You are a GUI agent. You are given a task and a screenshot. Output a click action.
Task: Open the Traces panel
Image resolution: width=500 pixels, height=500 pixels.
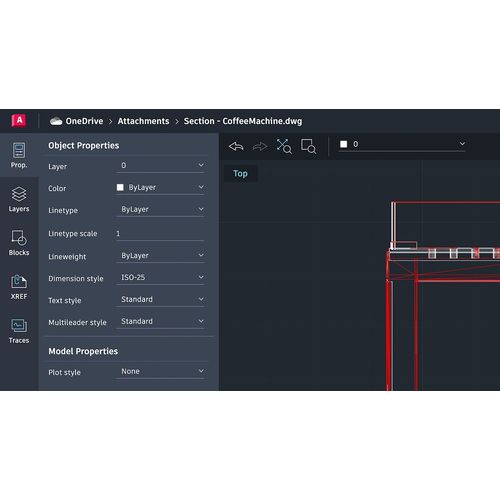coord(19,331)
